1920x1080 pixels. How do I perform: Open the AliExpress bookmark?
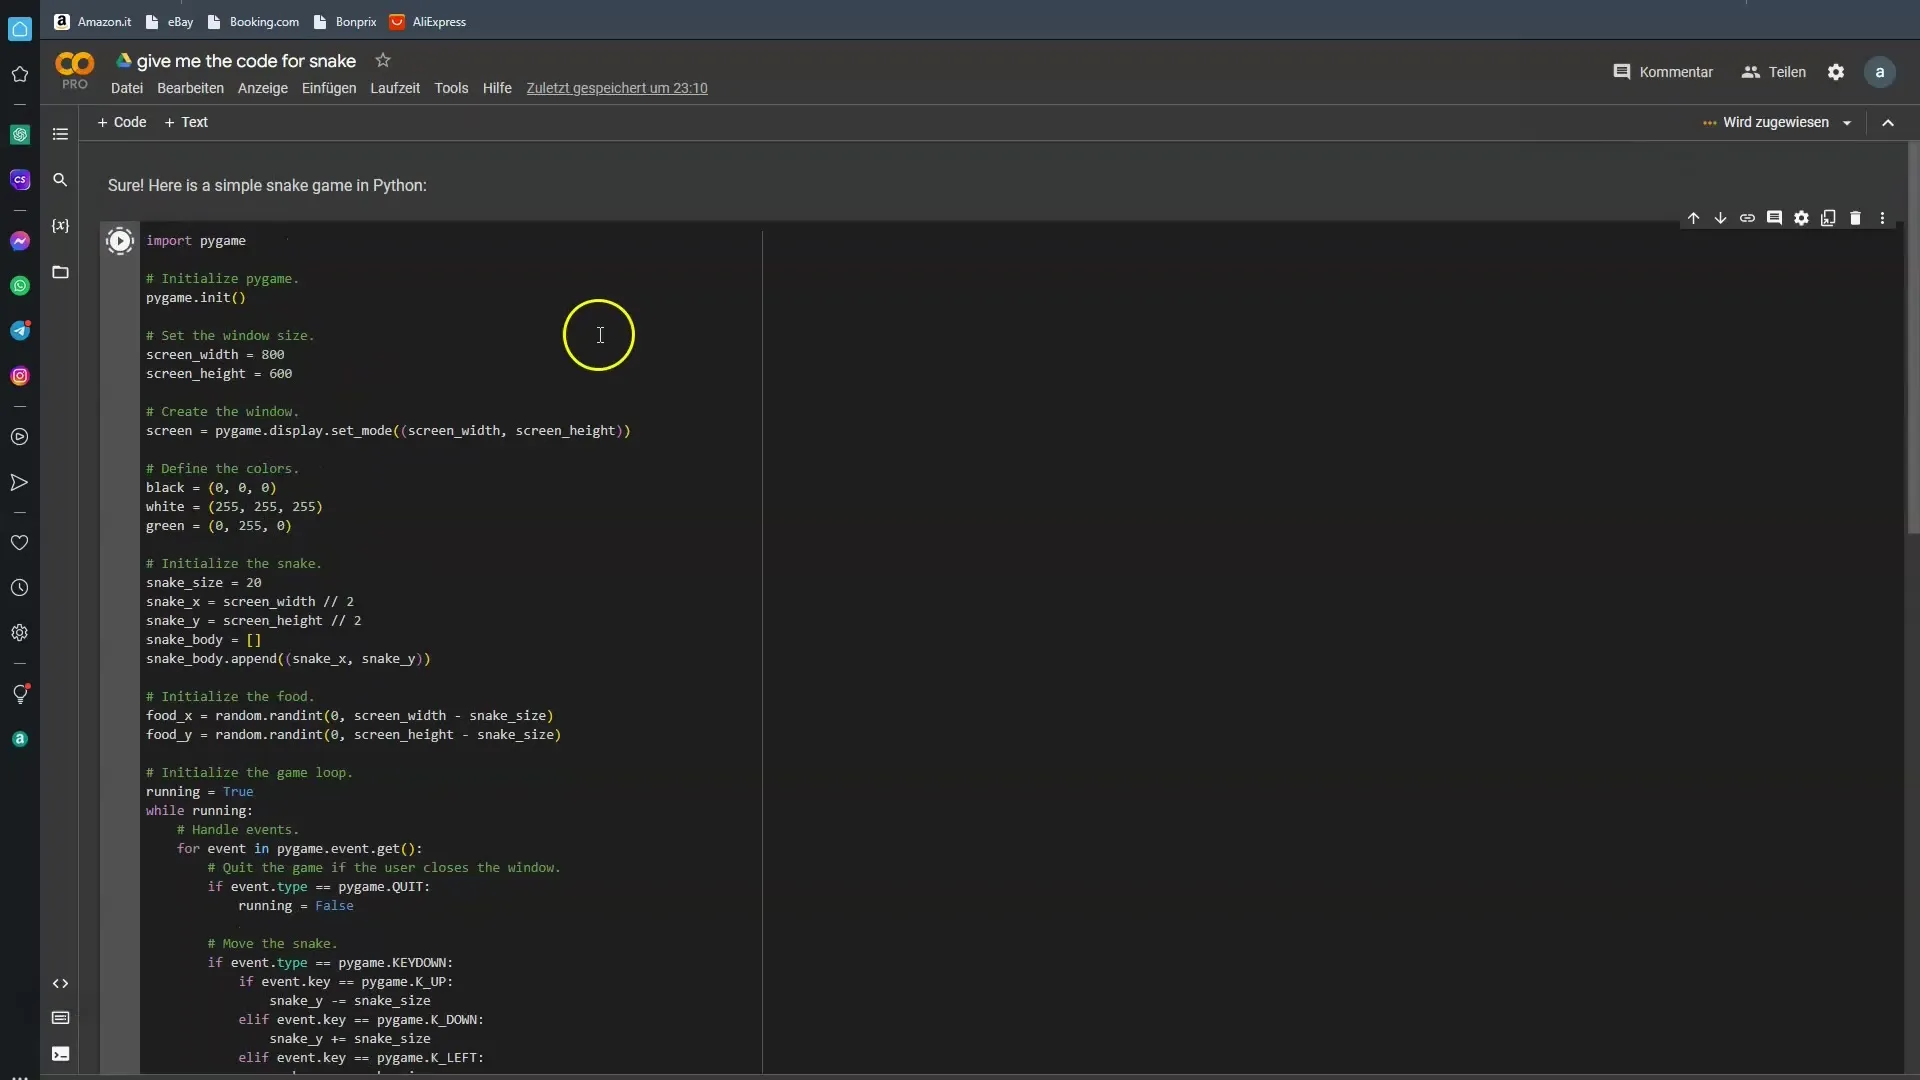click(x=428, y=21)
